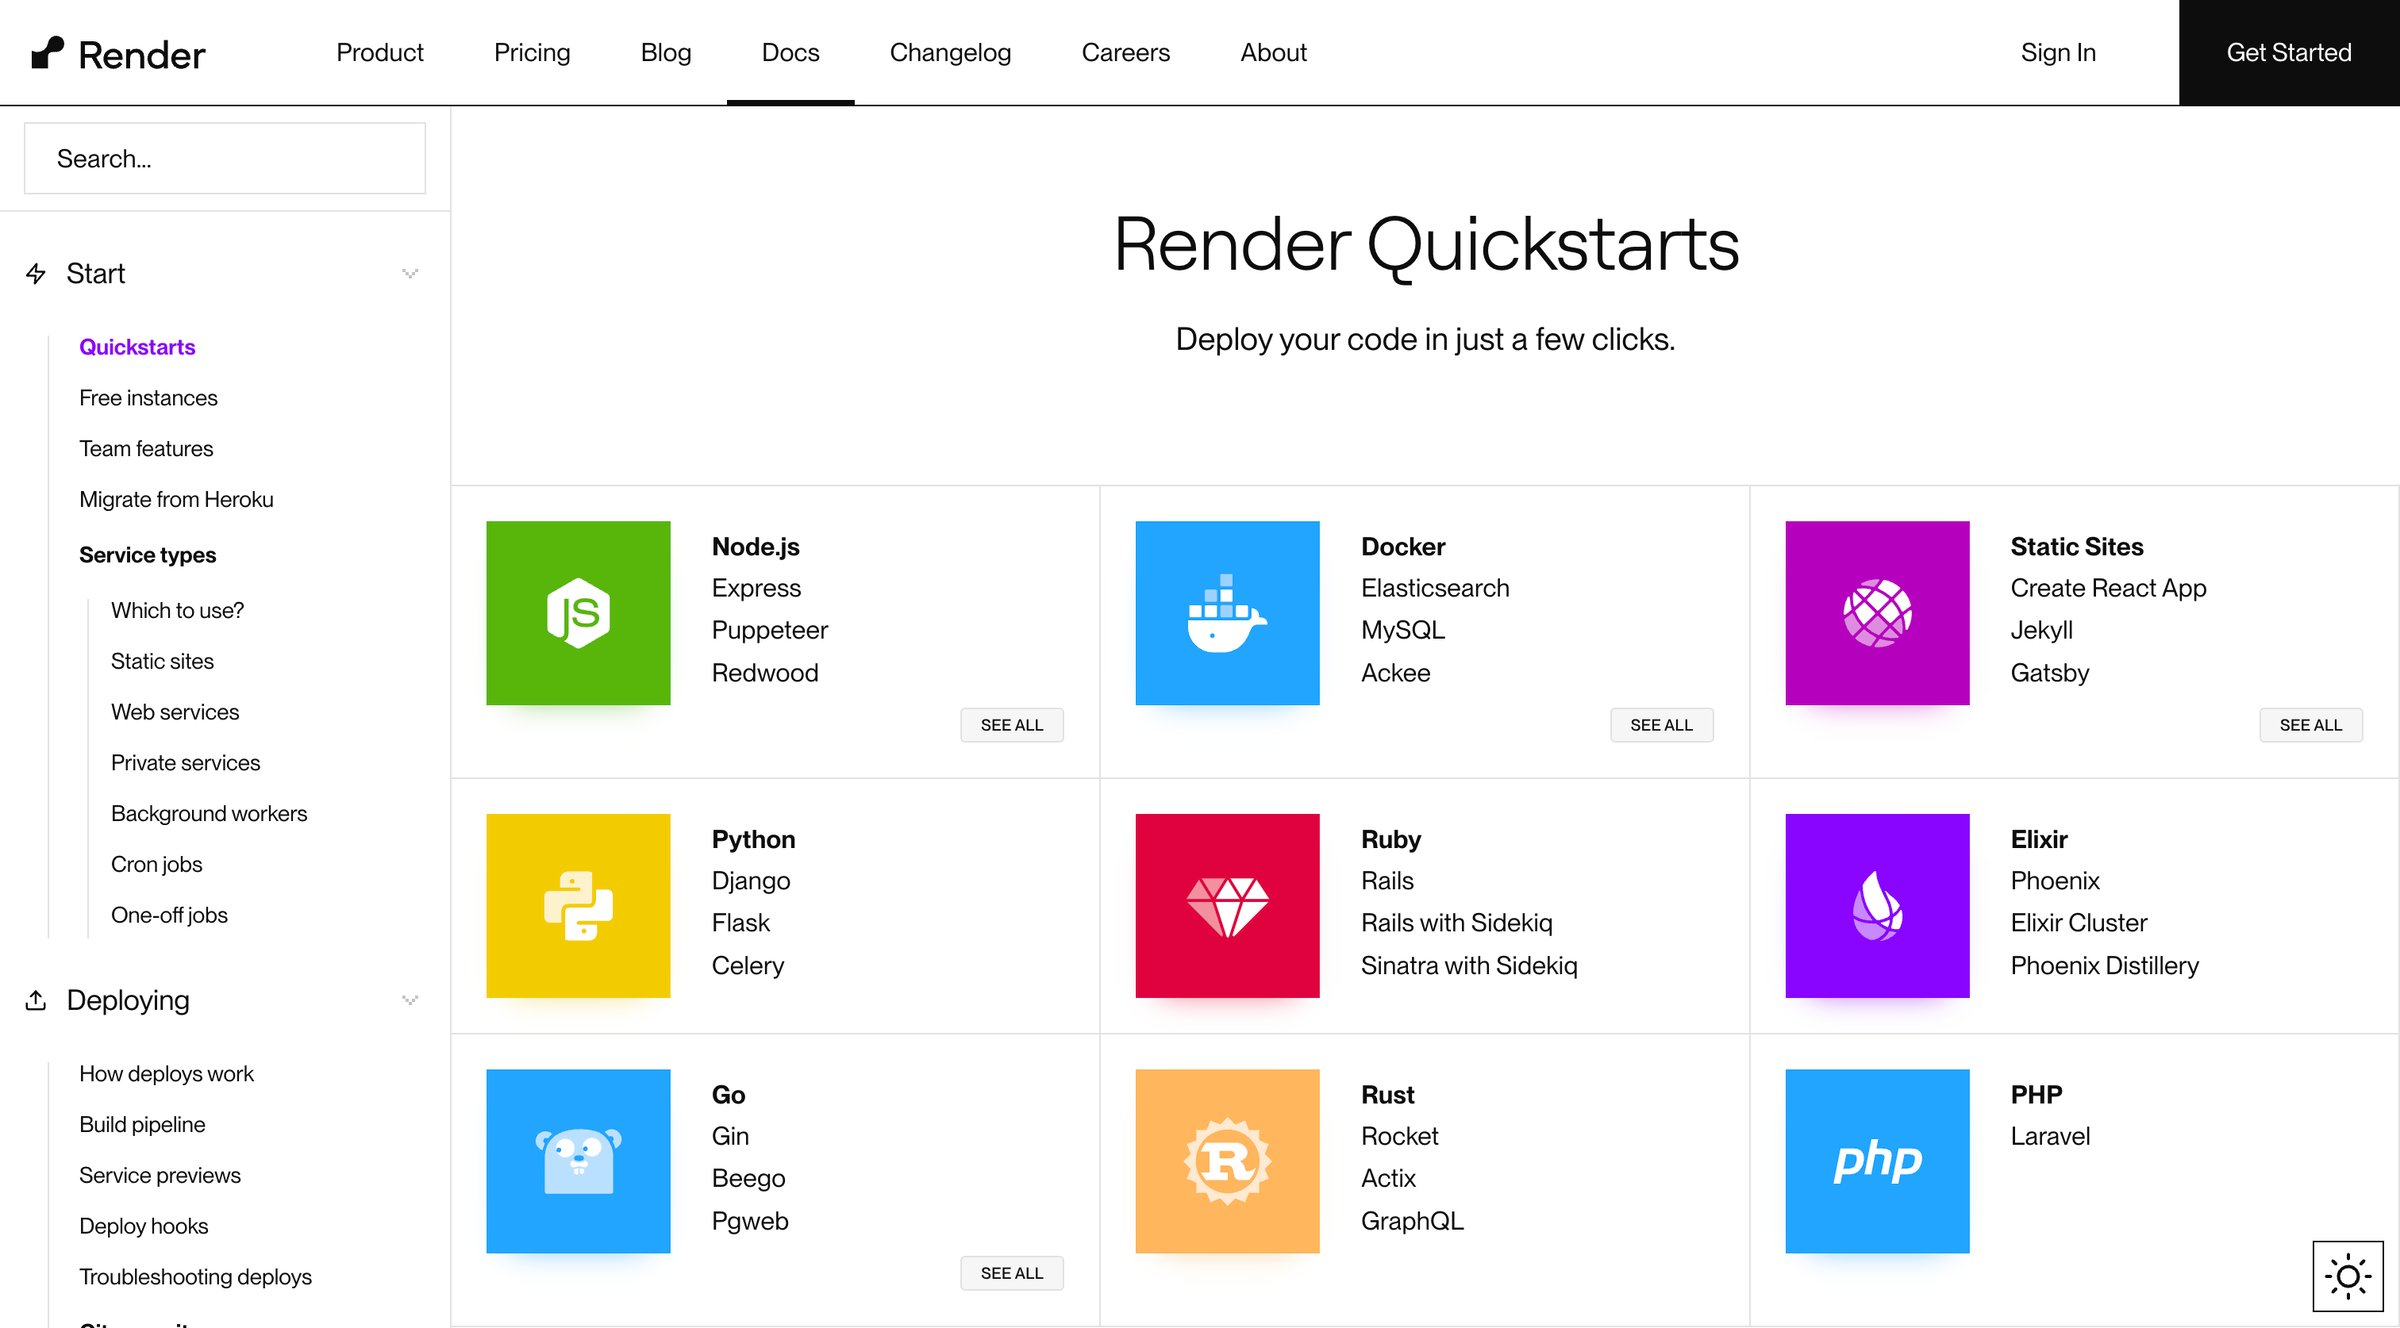Click the Docker whale logo tile

(1227, 613)
